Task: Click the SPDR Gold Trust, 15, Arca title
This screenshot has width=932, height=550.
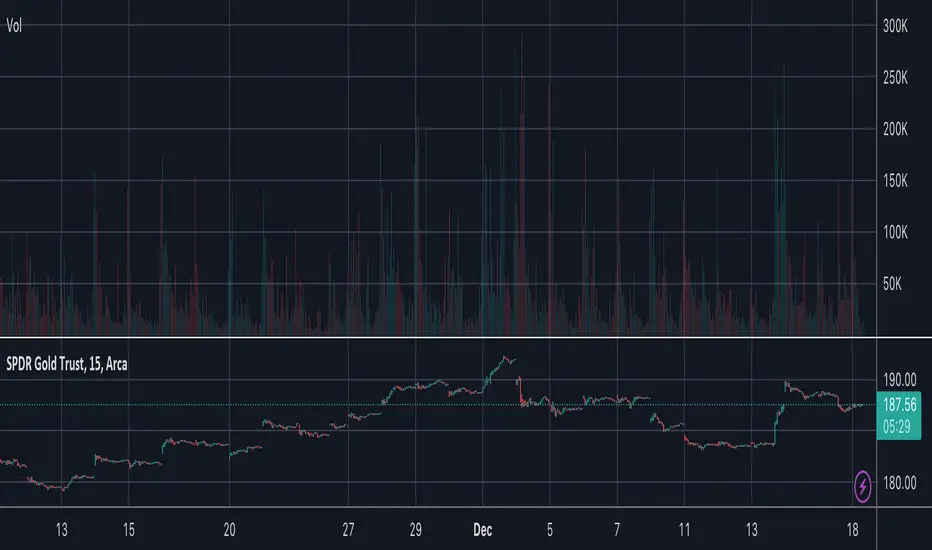Action: (67, 364)
